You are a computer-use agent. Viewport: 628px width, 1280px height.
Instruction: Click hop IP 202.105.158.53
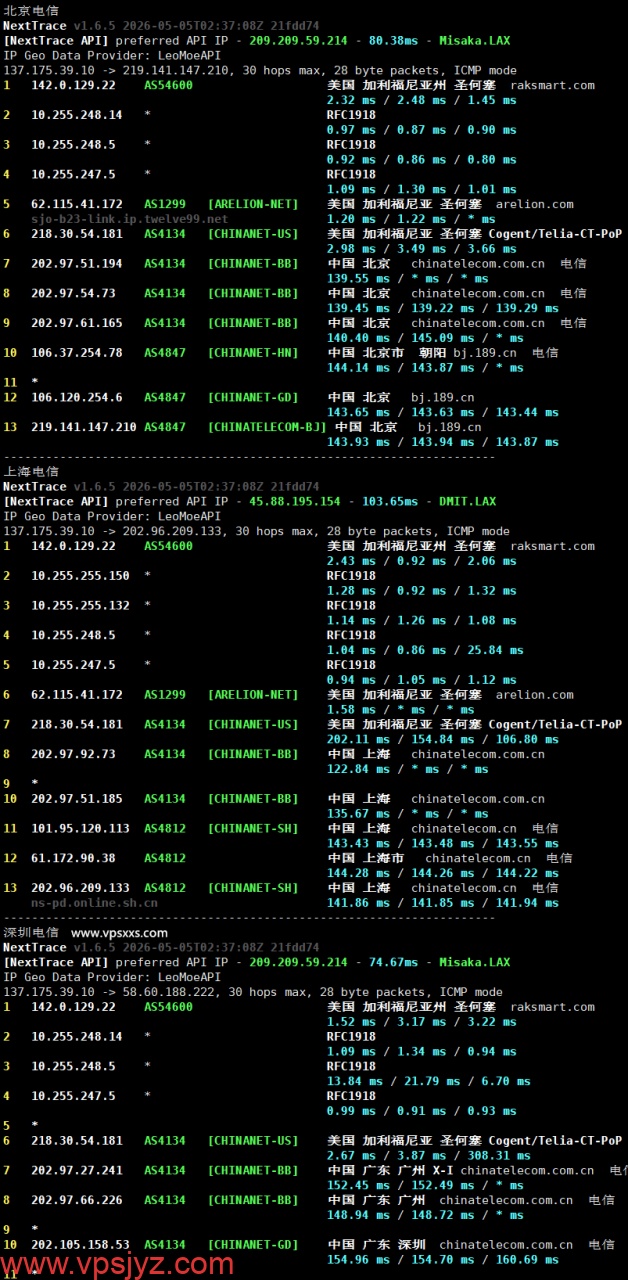point(80,1244)
